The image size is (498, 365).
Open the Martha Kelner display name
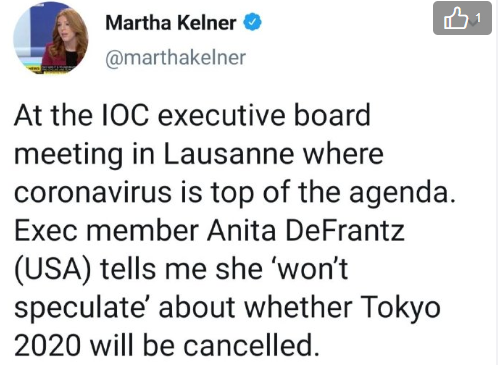pyautogui.click(x=171, y=23)
